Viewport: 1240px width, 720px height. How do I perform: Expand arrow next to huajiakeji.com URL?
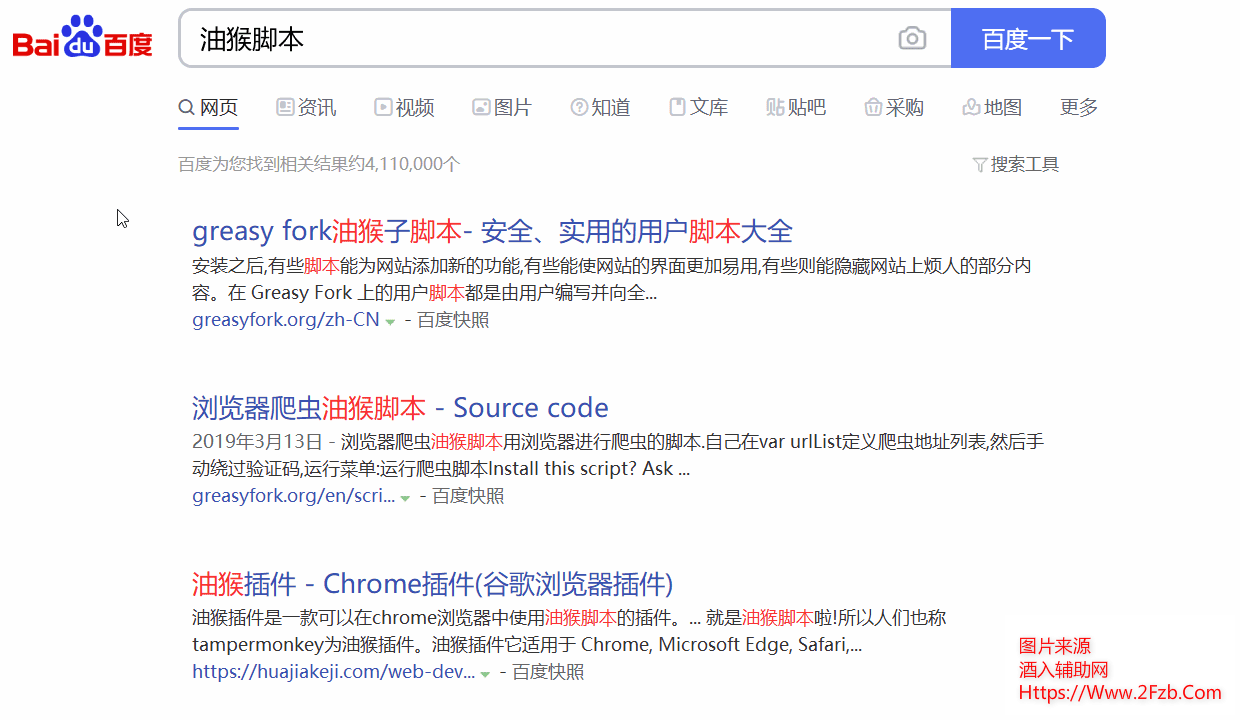tap(485, 674)
